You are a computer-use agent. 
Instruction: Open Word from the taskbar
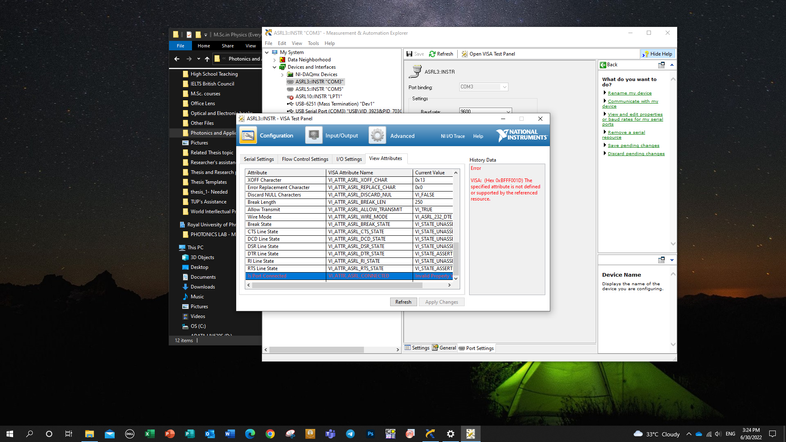tap(230, 433)
